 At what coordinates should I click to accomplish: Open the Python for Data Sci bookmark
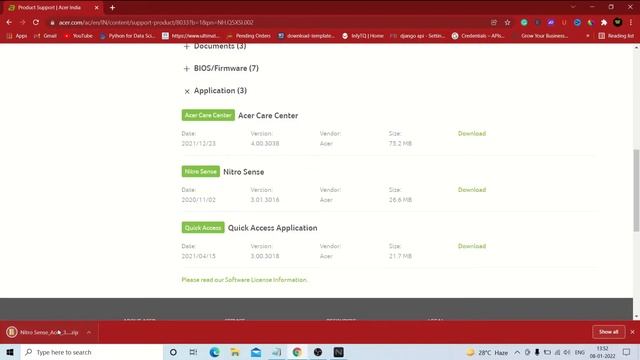click(x=127, y=36)
